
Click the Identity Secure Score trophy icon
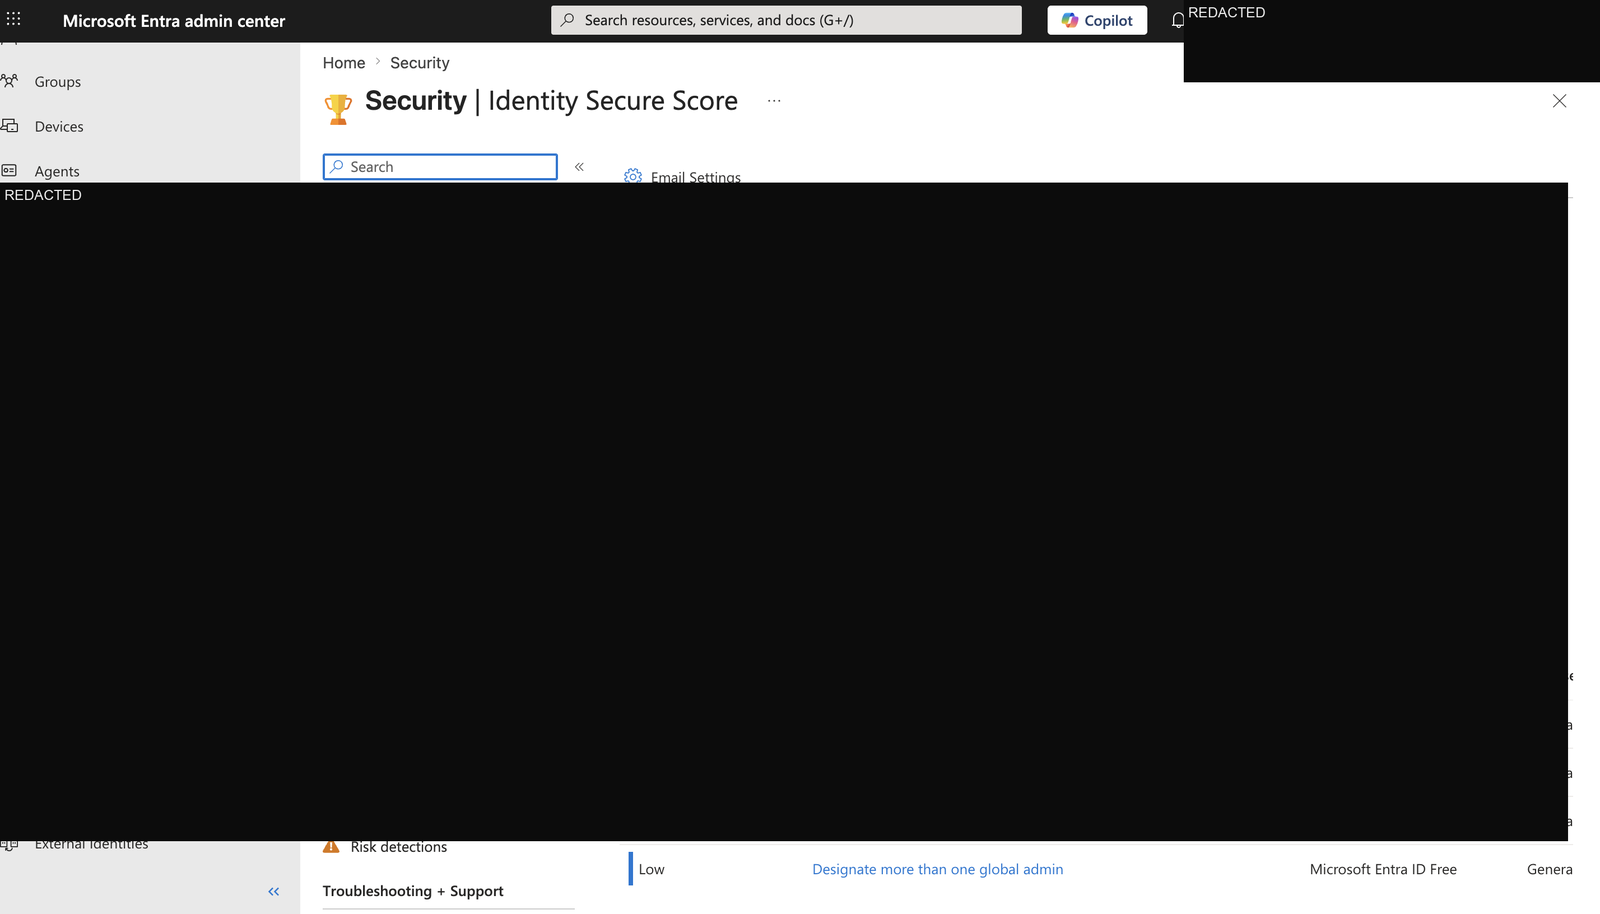point(338,108)
